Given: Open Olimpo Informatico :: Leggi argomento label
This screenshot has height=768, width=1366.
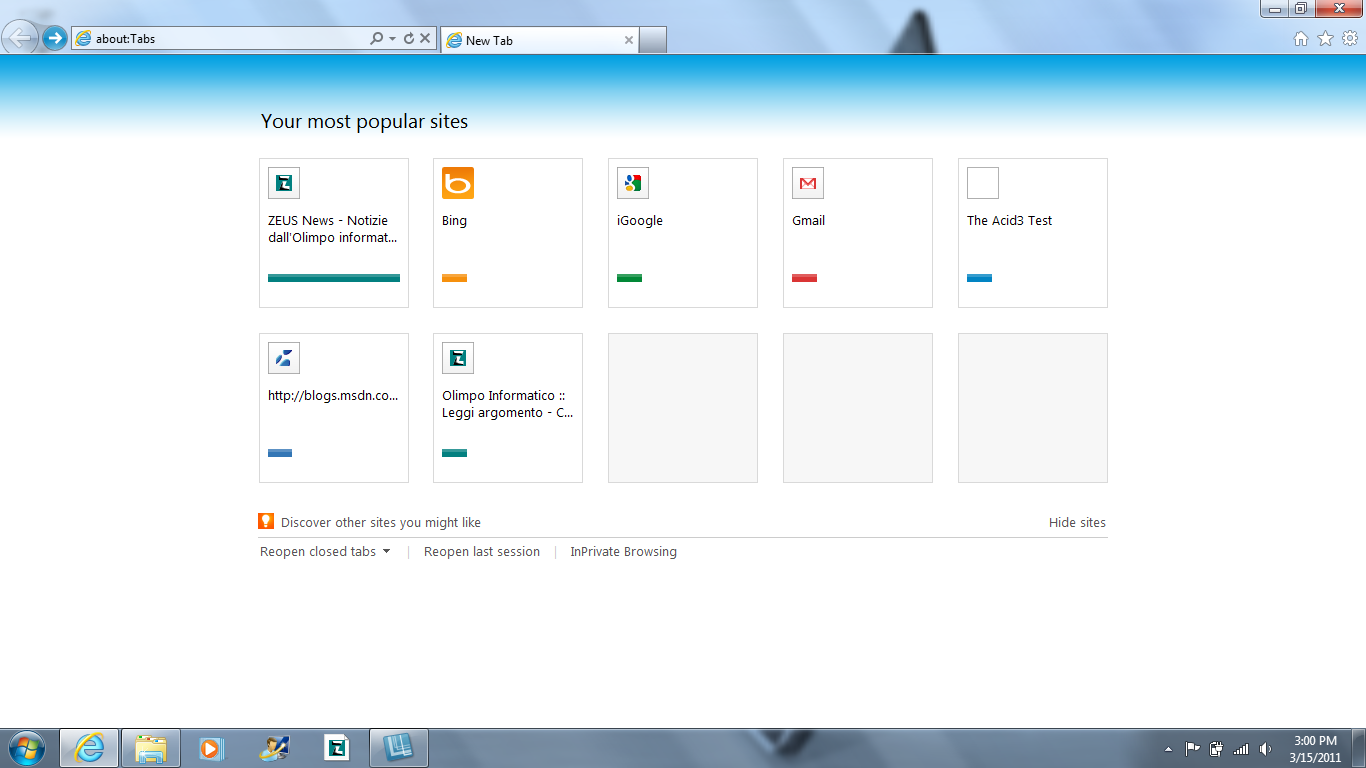Looking at the screenshot, I should [x=508, y=404].
